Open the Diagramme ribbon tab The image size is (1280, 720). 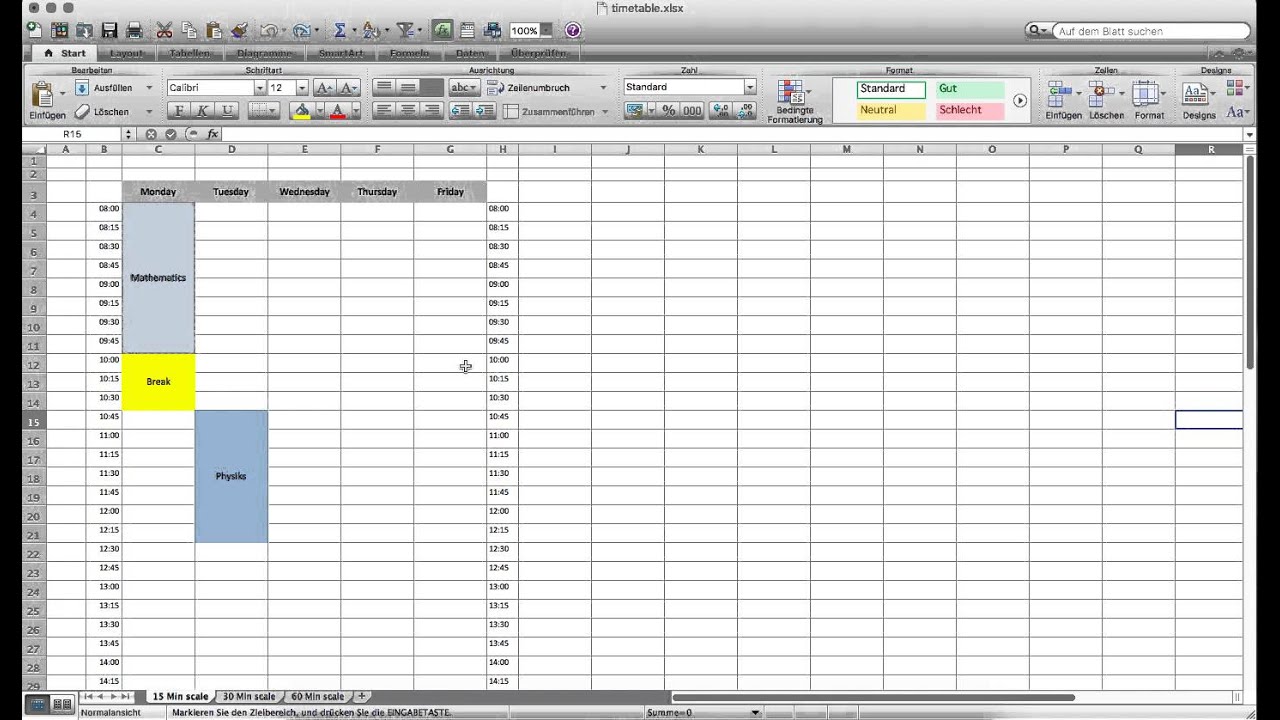[x=265, y=53]
